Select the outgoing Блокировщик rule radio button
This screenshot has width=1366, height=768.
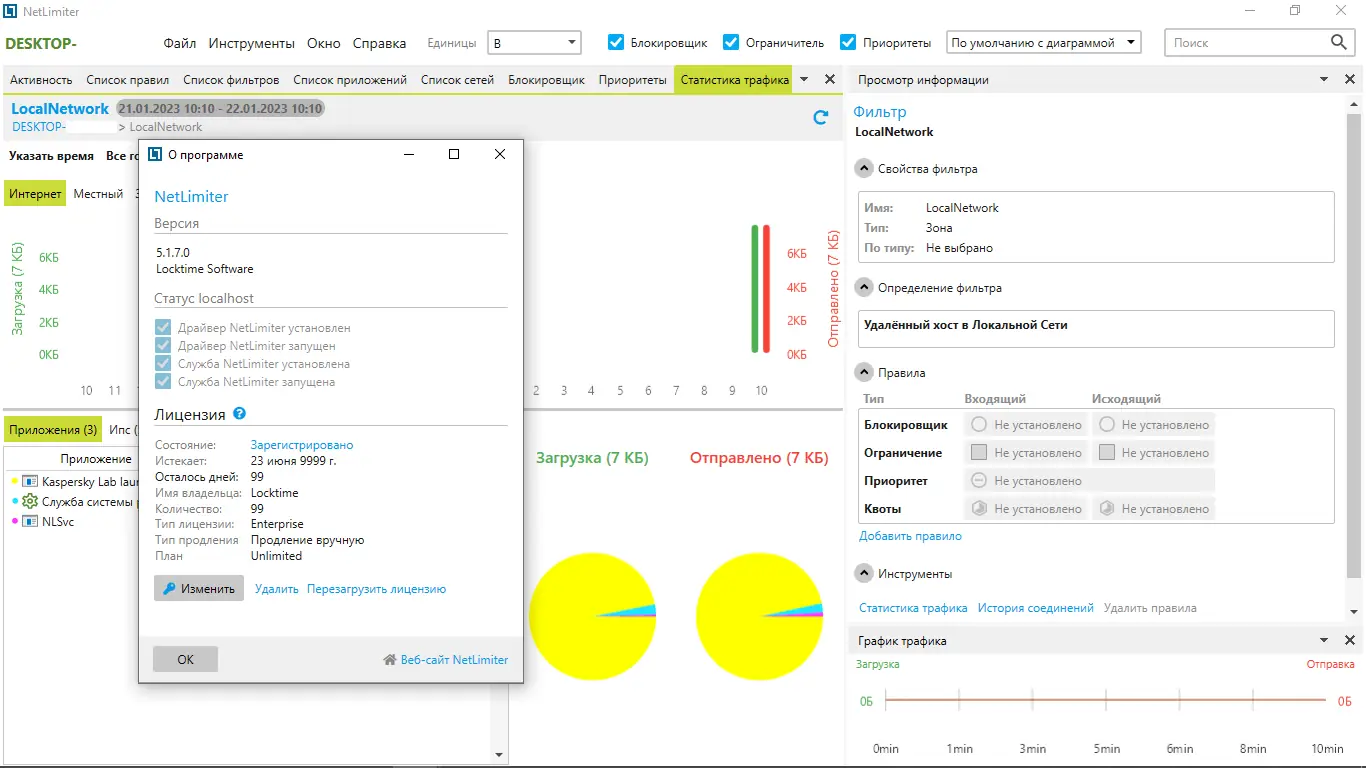point(1106,425)
